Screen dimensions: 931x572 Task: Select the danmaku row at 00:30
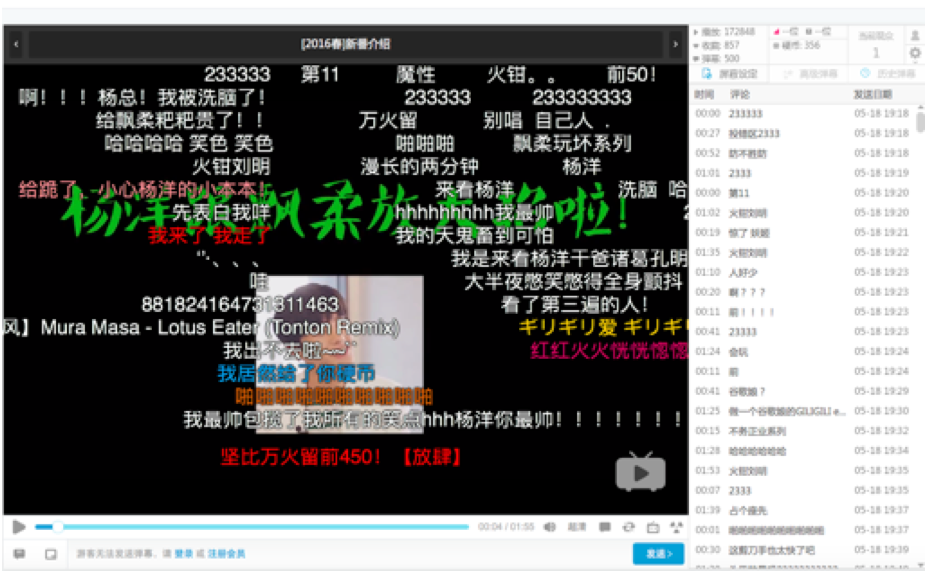coord(803,550)
